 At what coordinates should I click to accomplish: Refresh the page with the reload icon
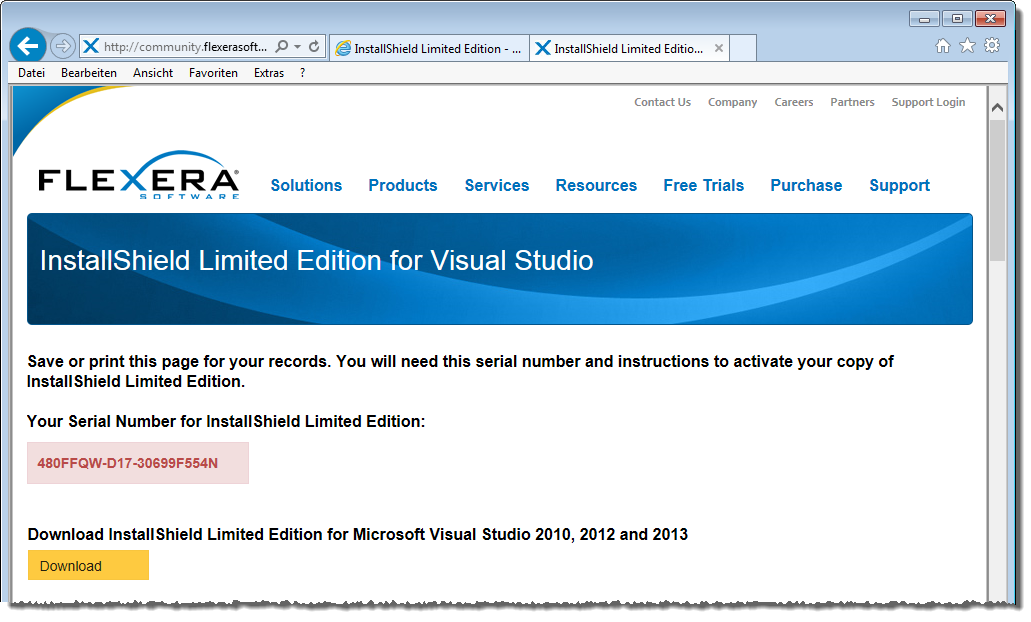pos(314,47)
